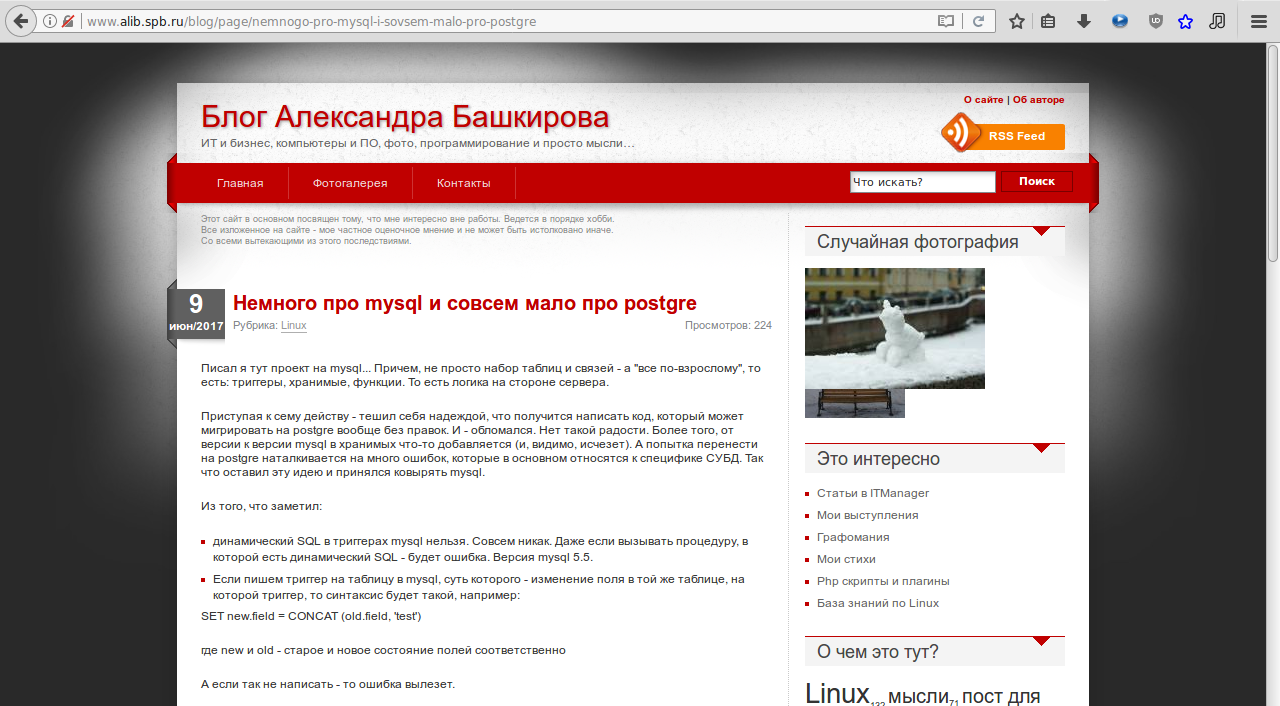The width and height of the screenshot is (1280, 706).
Task: Click the мысли tag in tag cloud
Action: click(x=918, y=696)
